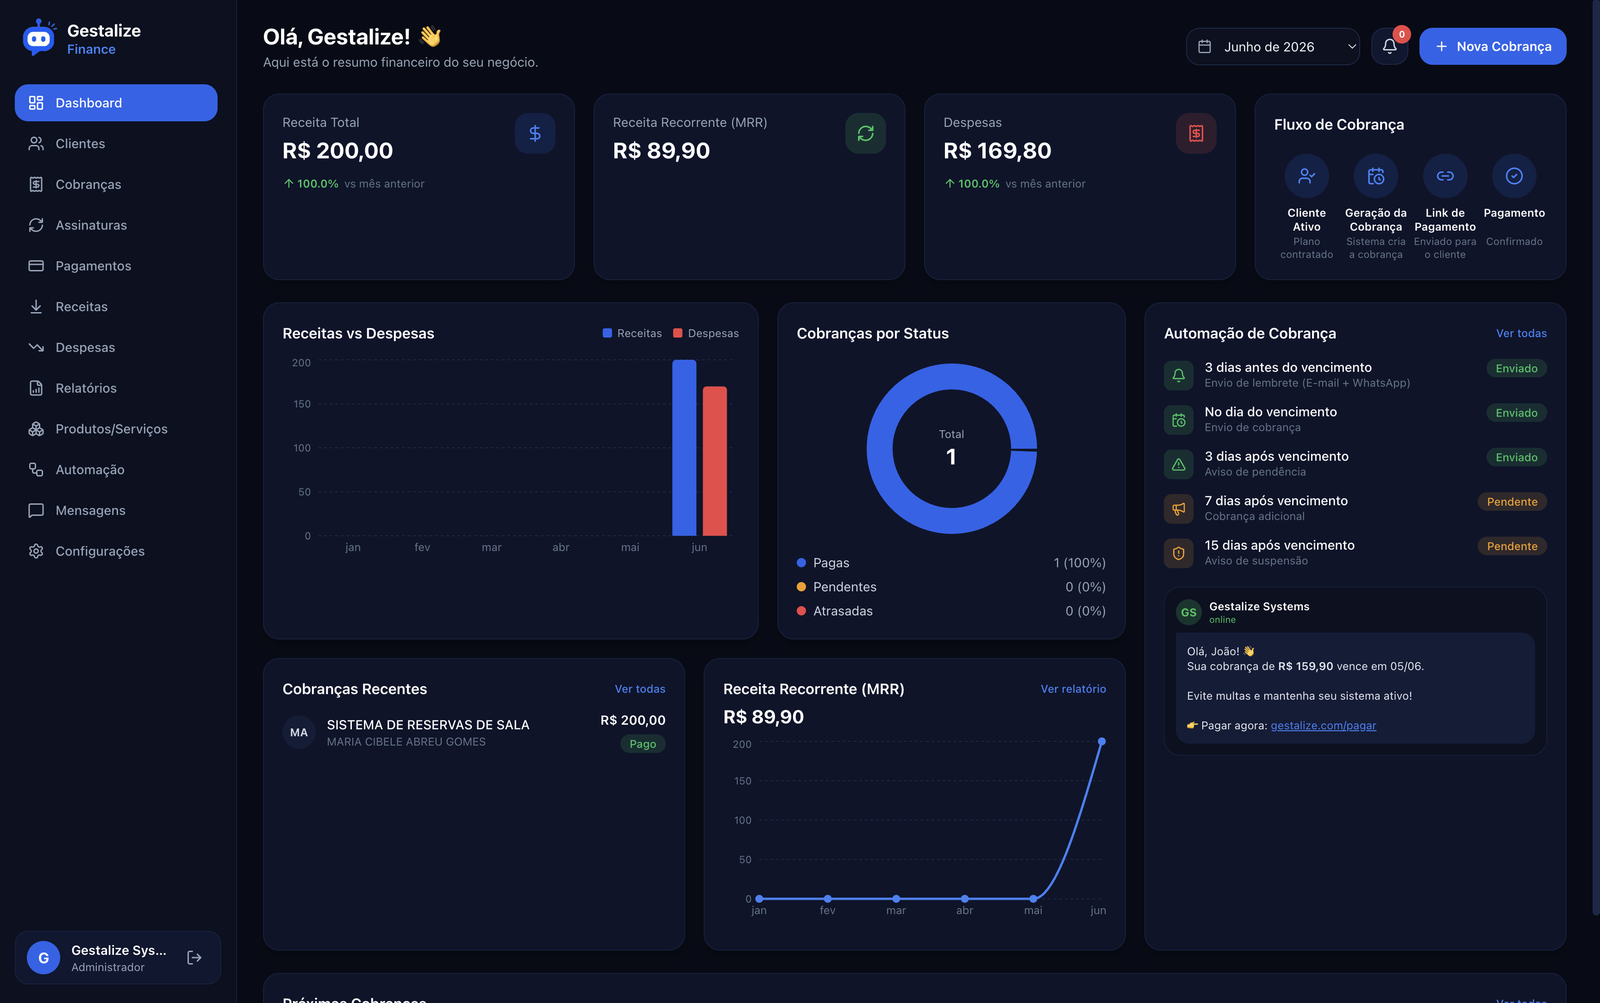Open Clientes in the sidebar
This screenshot has height=1003, width=1600.
pyautogui.click(x=116, y=144)
